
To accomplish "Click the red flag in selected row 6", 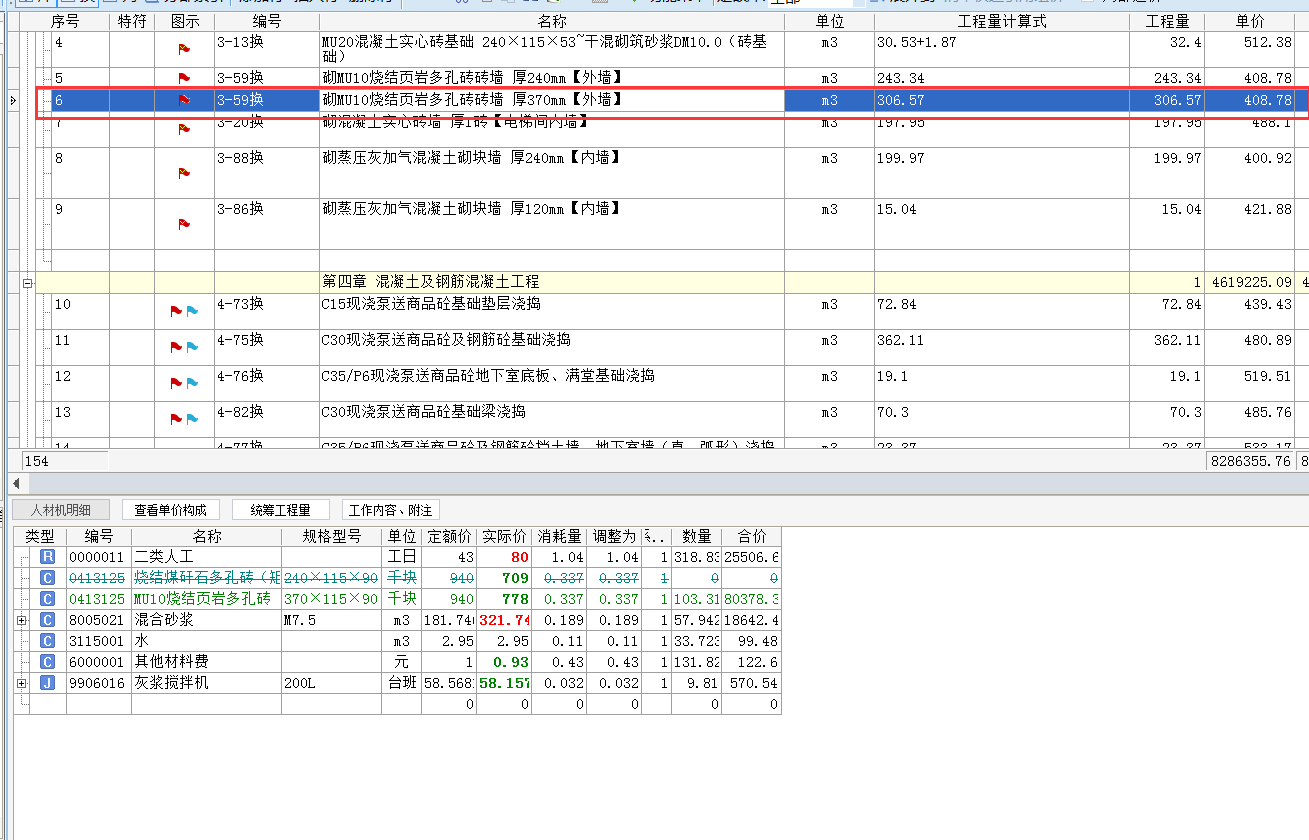I will click(x=184, y=100).
